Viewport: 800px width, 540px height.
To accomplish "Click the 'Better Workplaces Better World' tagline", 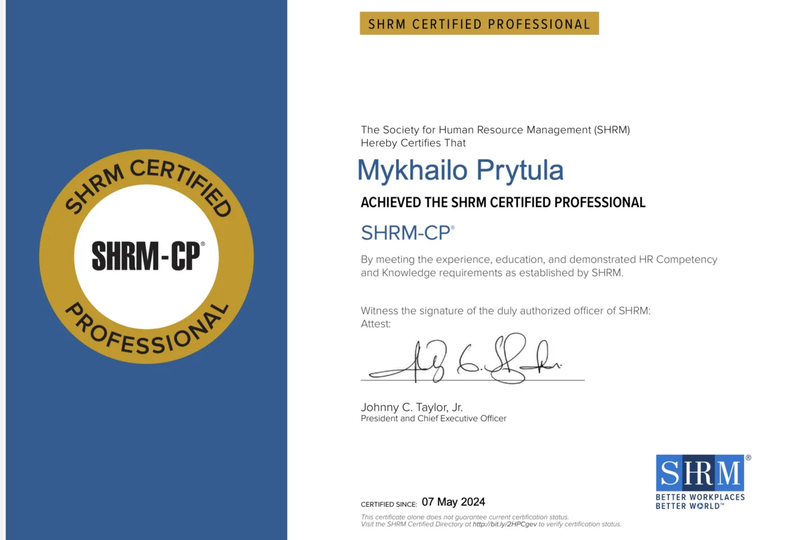I will pyautogui.click(x=700, y=501).
